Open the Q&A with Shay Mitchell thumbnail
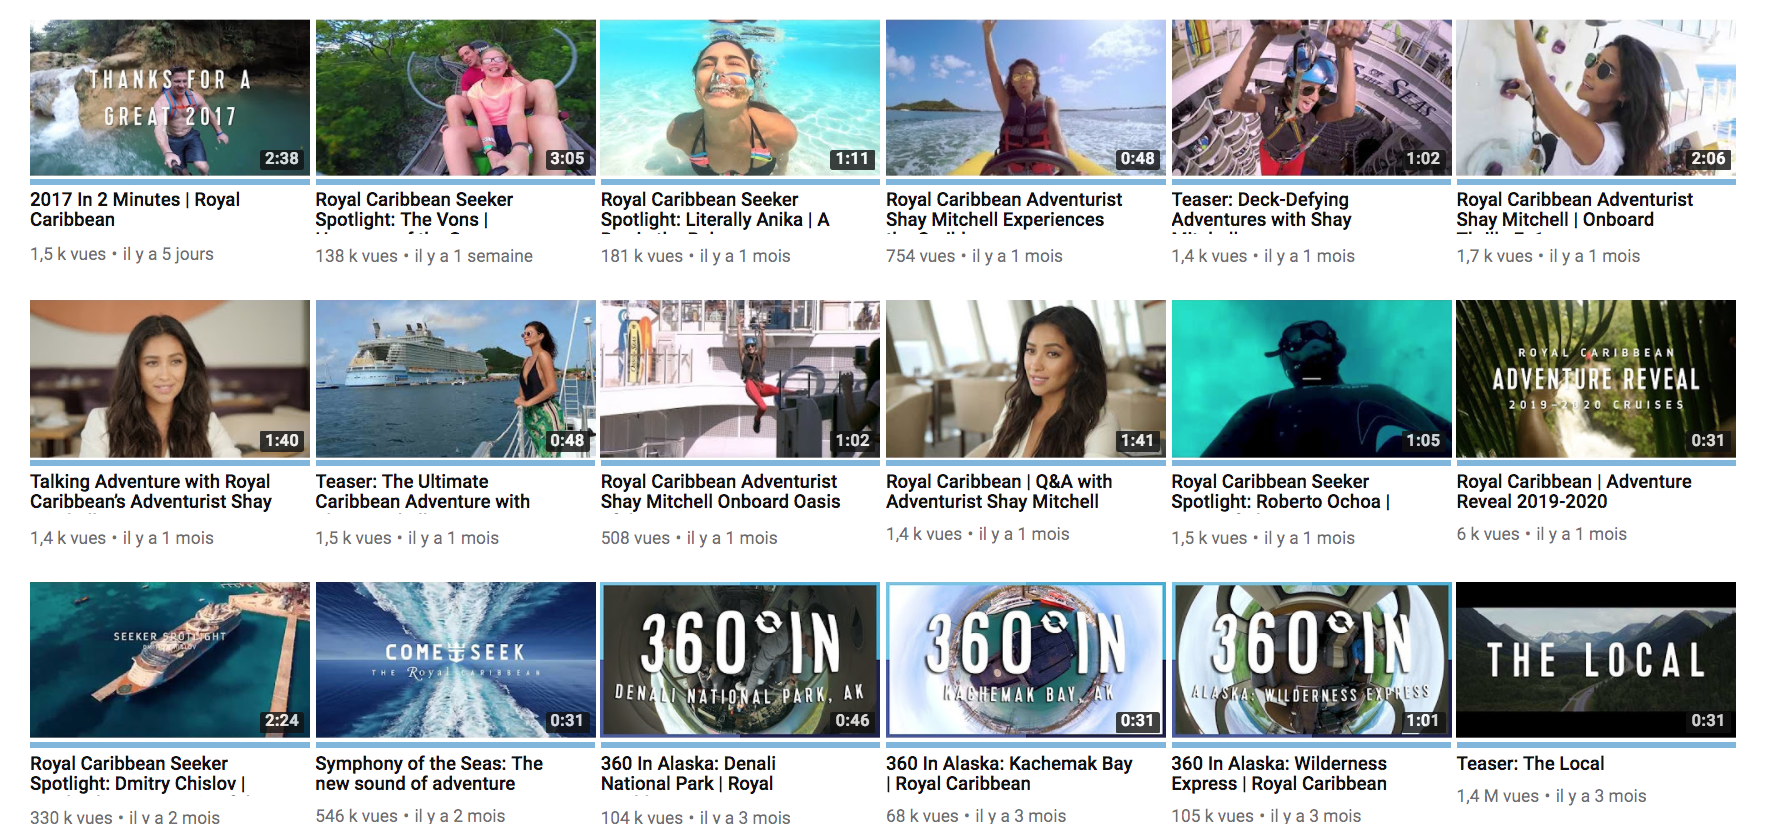1768x824 pixels. [1026, 379]
